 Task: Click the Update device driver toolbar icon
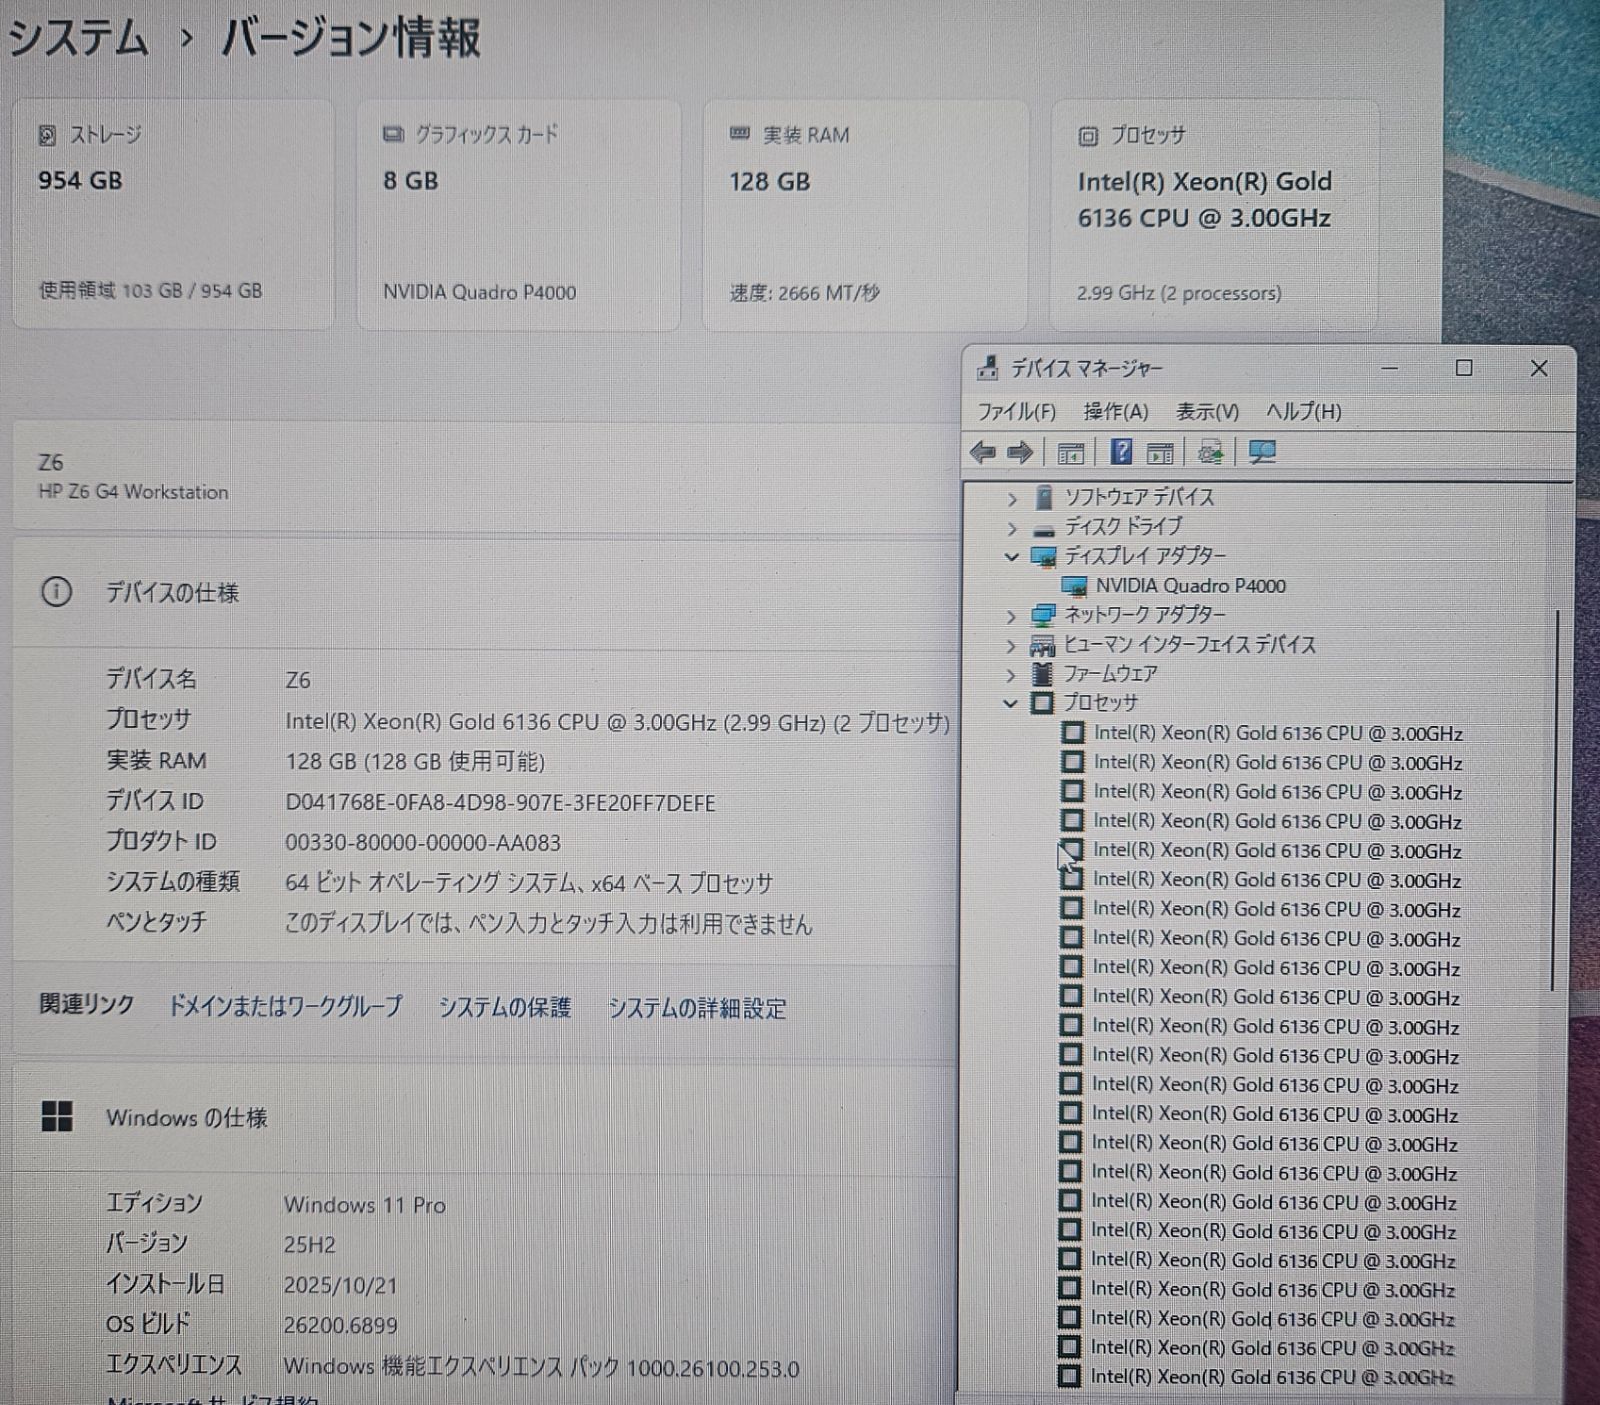pos(1211,453)
